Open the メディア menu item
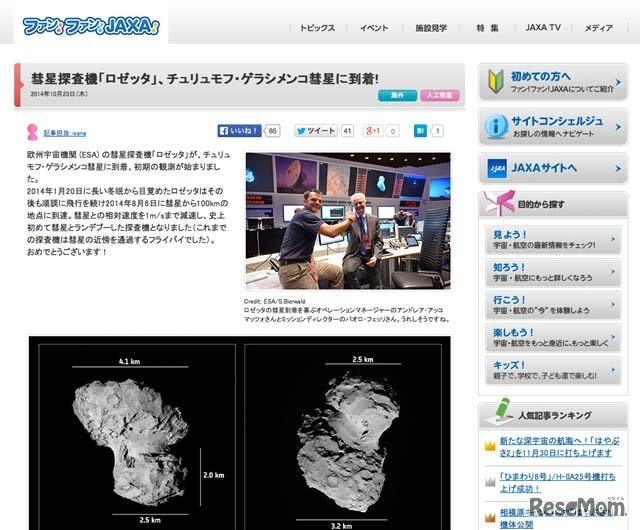This screenshot has height=530, width=640. coord(599,28)
